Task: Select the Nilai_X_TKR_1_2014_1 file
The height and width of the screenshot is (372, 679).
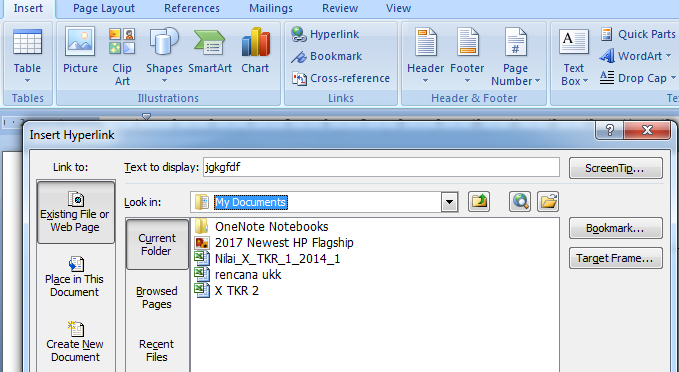Action: click(268, 259)
